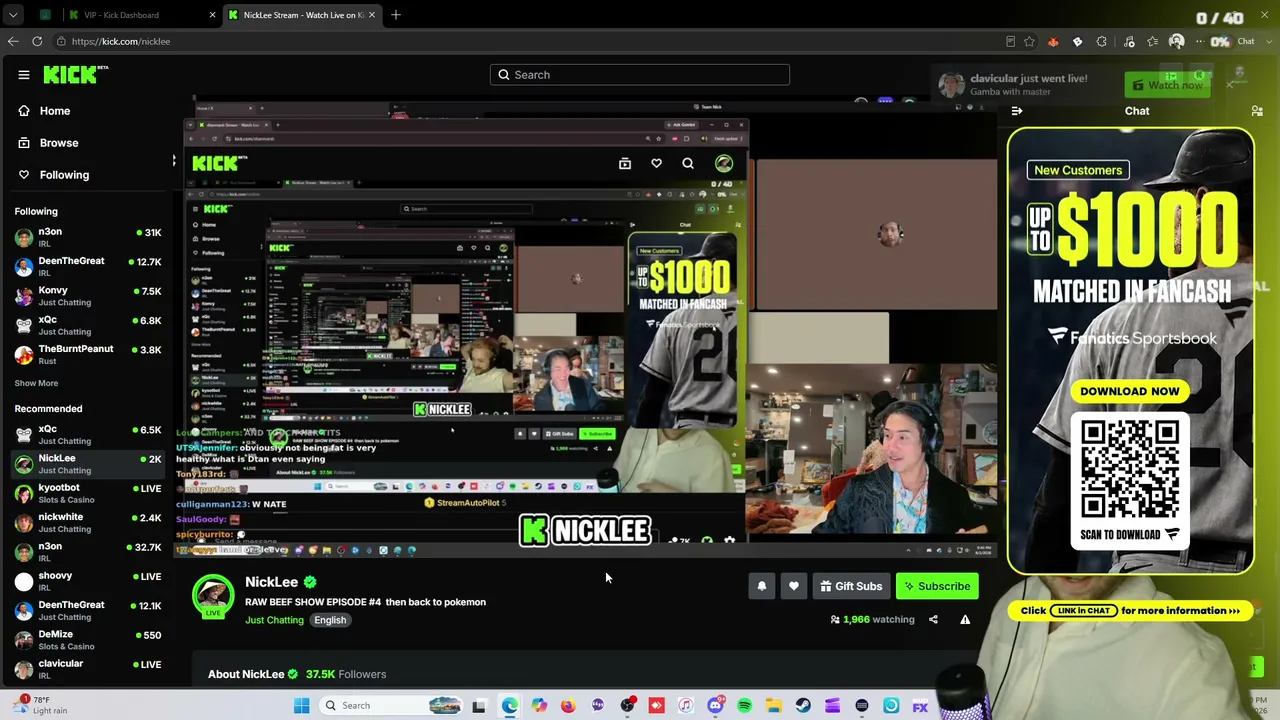Collapse the chat panel with arrow icon
The image size is (1280, 720).
1017,111
